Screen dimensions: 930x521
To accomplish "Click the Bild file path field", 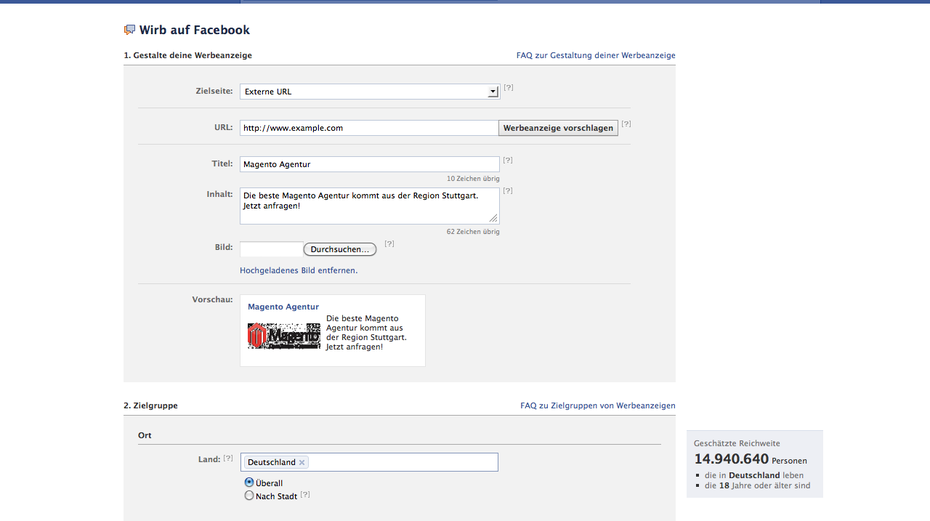I will [271, 249].
